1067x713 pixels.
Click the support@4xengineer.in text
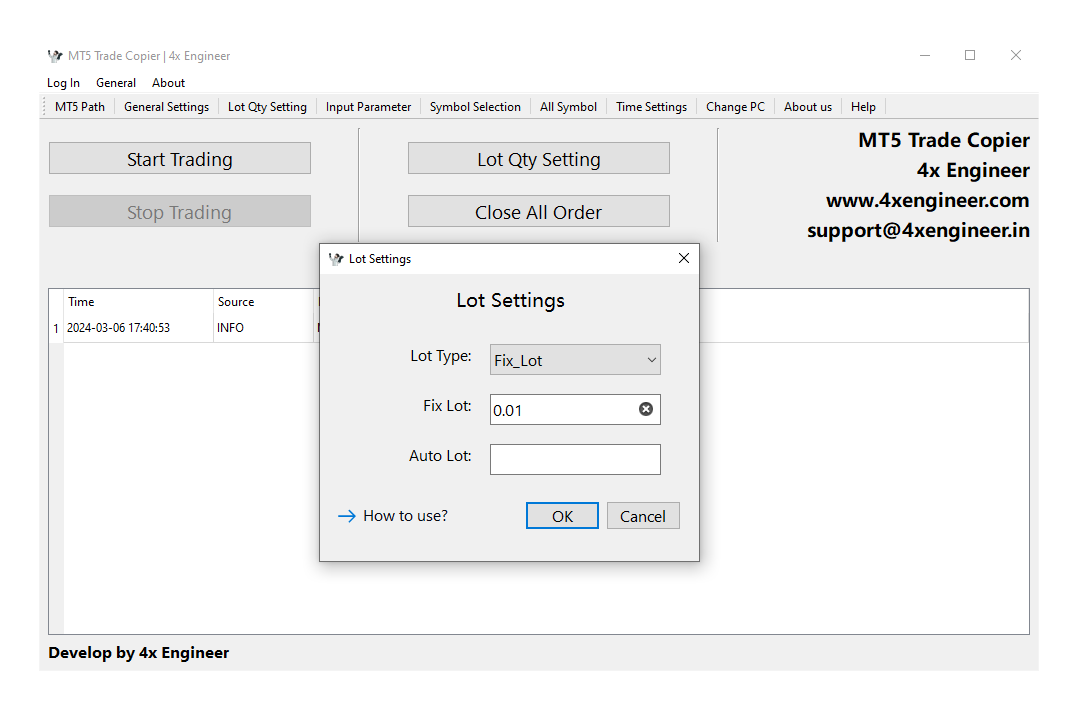coord(918,230)
